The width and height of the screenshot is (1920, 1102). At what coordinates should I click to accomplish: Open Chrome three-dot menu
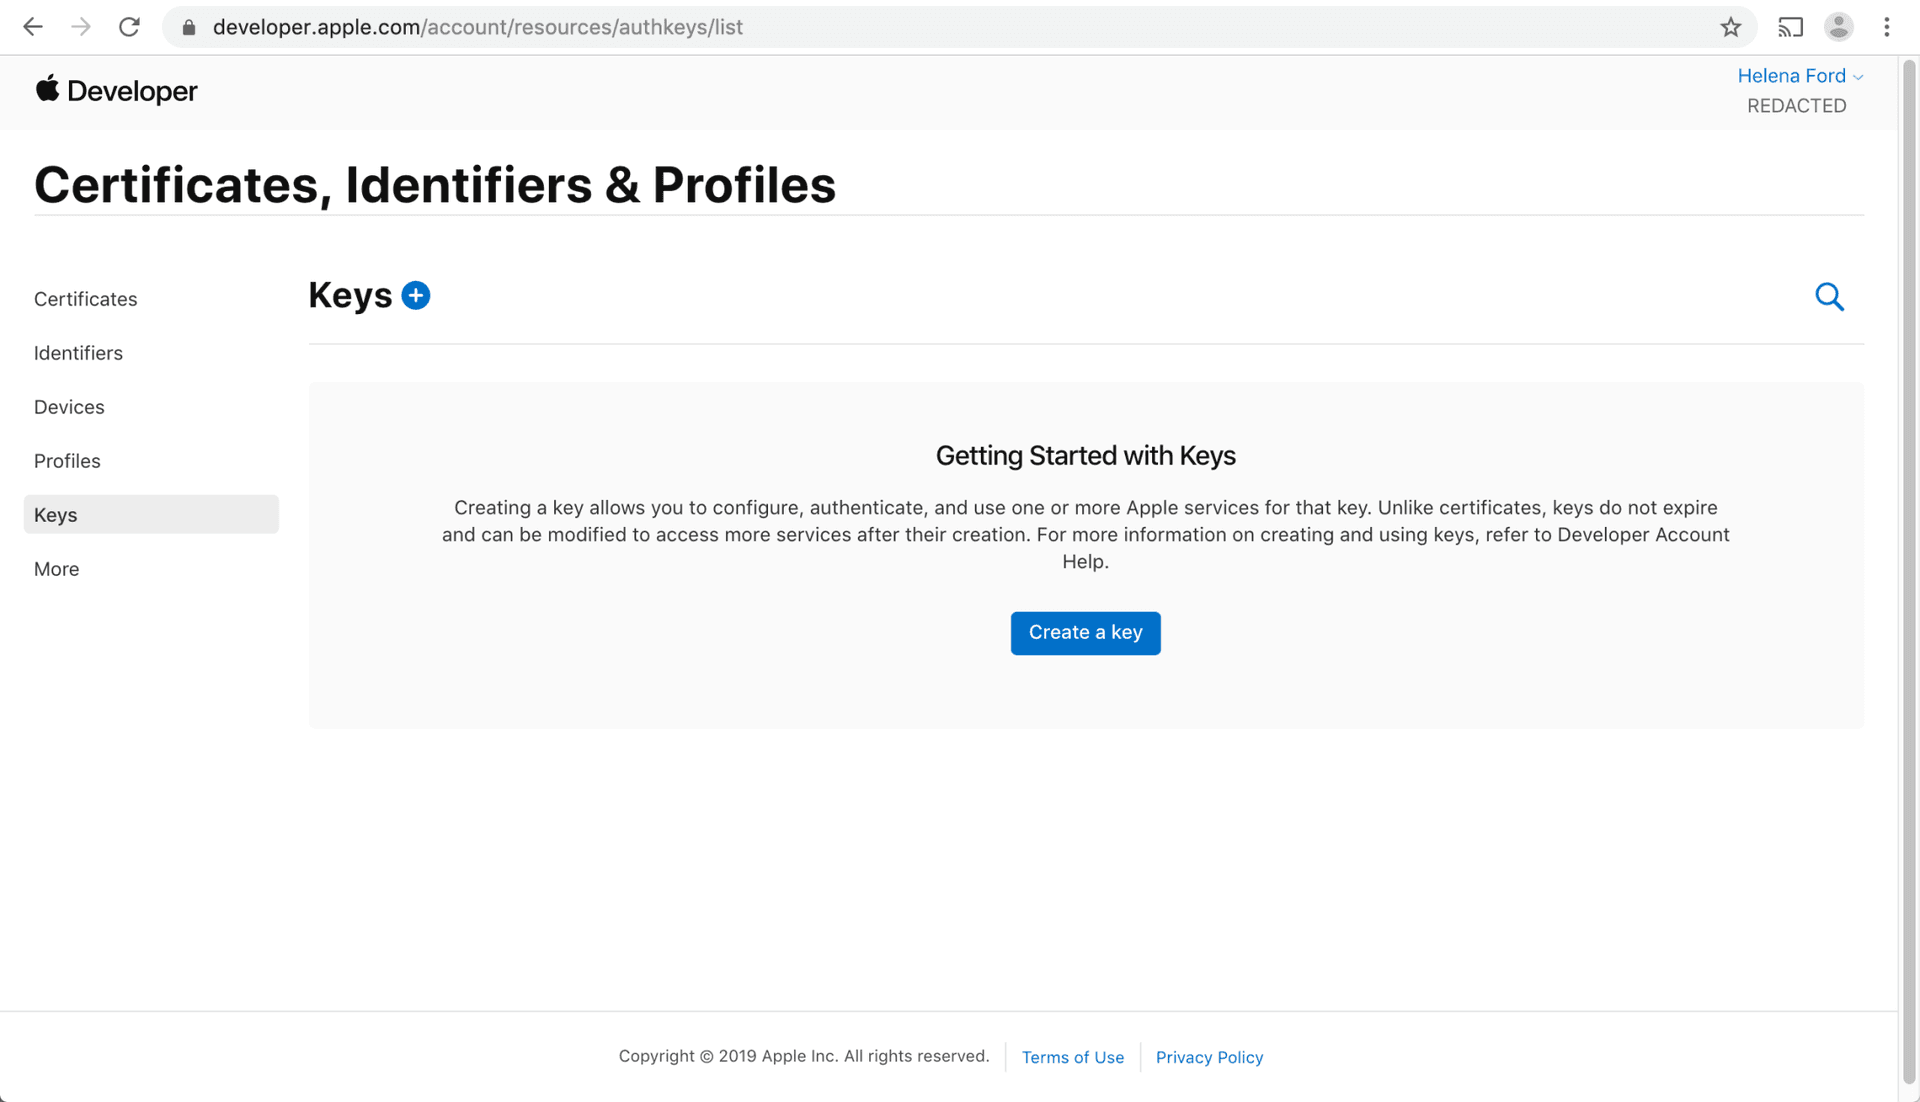pyautogui.click(x=1887, y=27)
